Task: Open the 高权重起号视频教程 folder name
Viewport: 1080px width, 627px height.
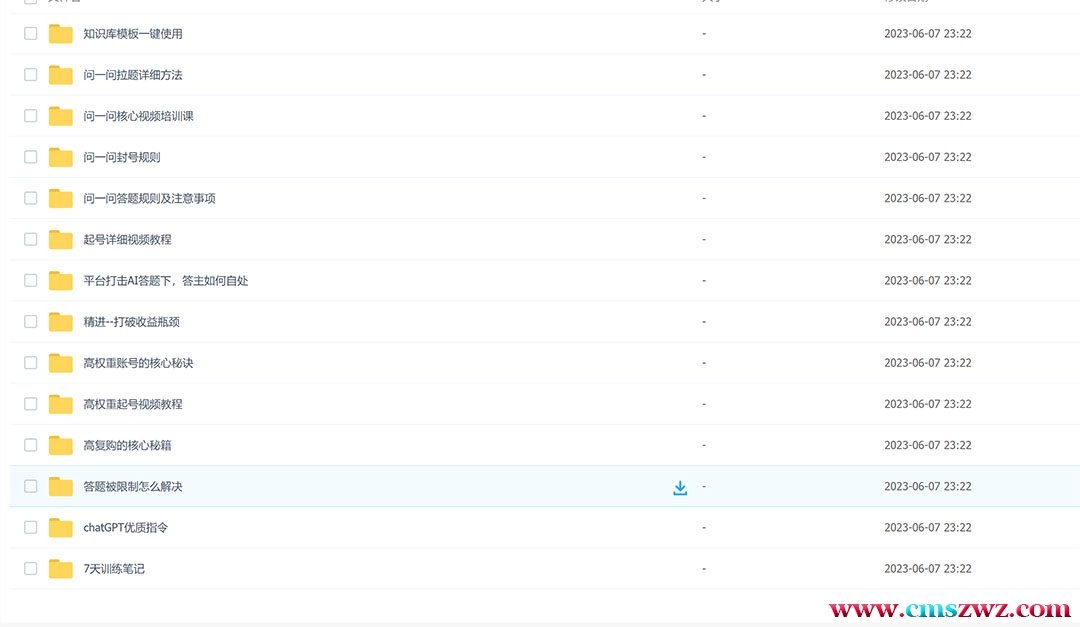Action: coord(133,404)
